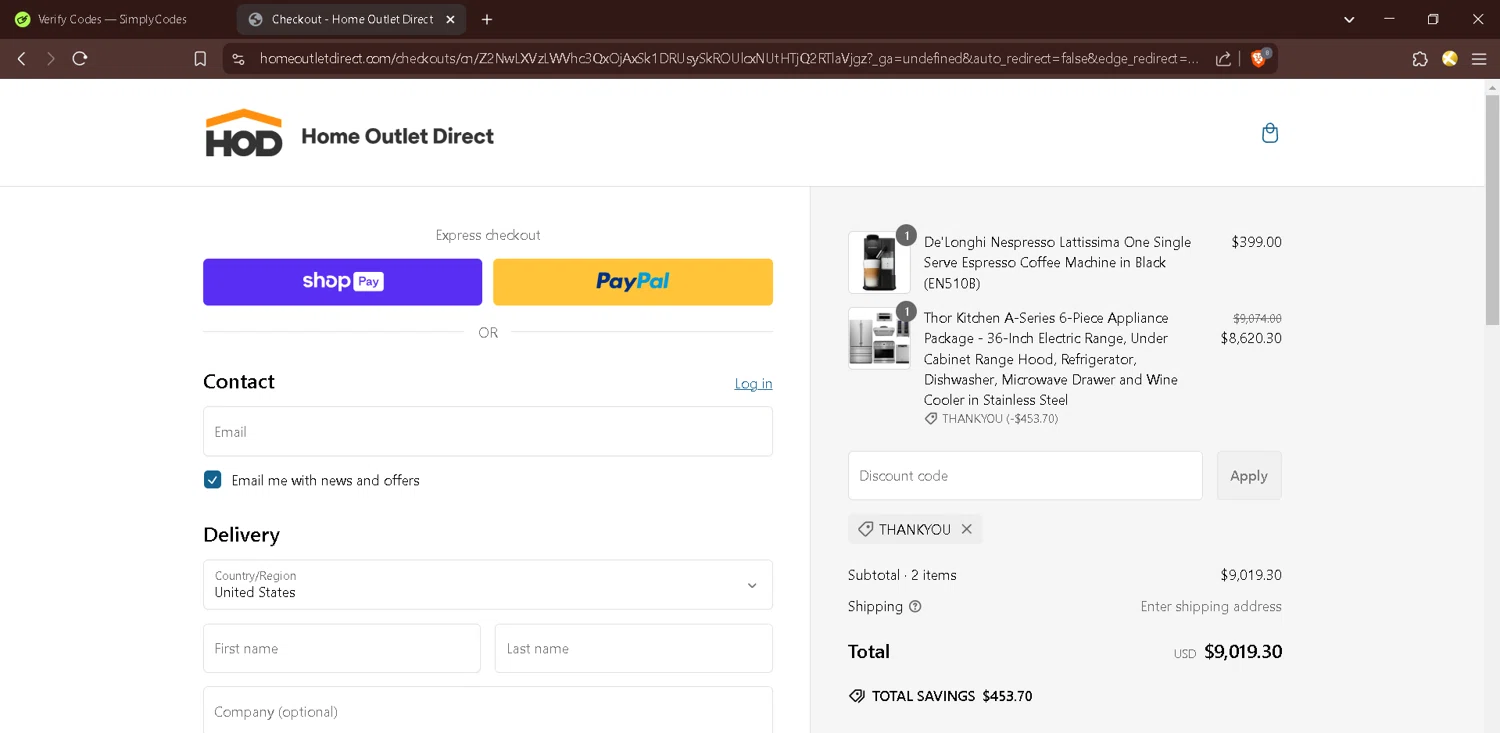This screenshot has height=733, width=1500.
Task: Uncheck Email me with news and offers
Action: point(212,480)
